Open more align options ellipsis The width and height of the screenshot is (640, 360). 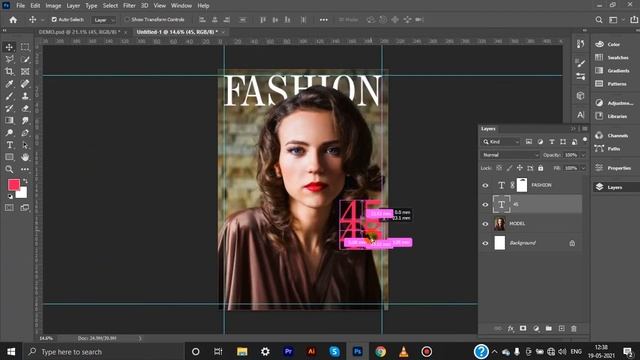[x=323, y=20]
